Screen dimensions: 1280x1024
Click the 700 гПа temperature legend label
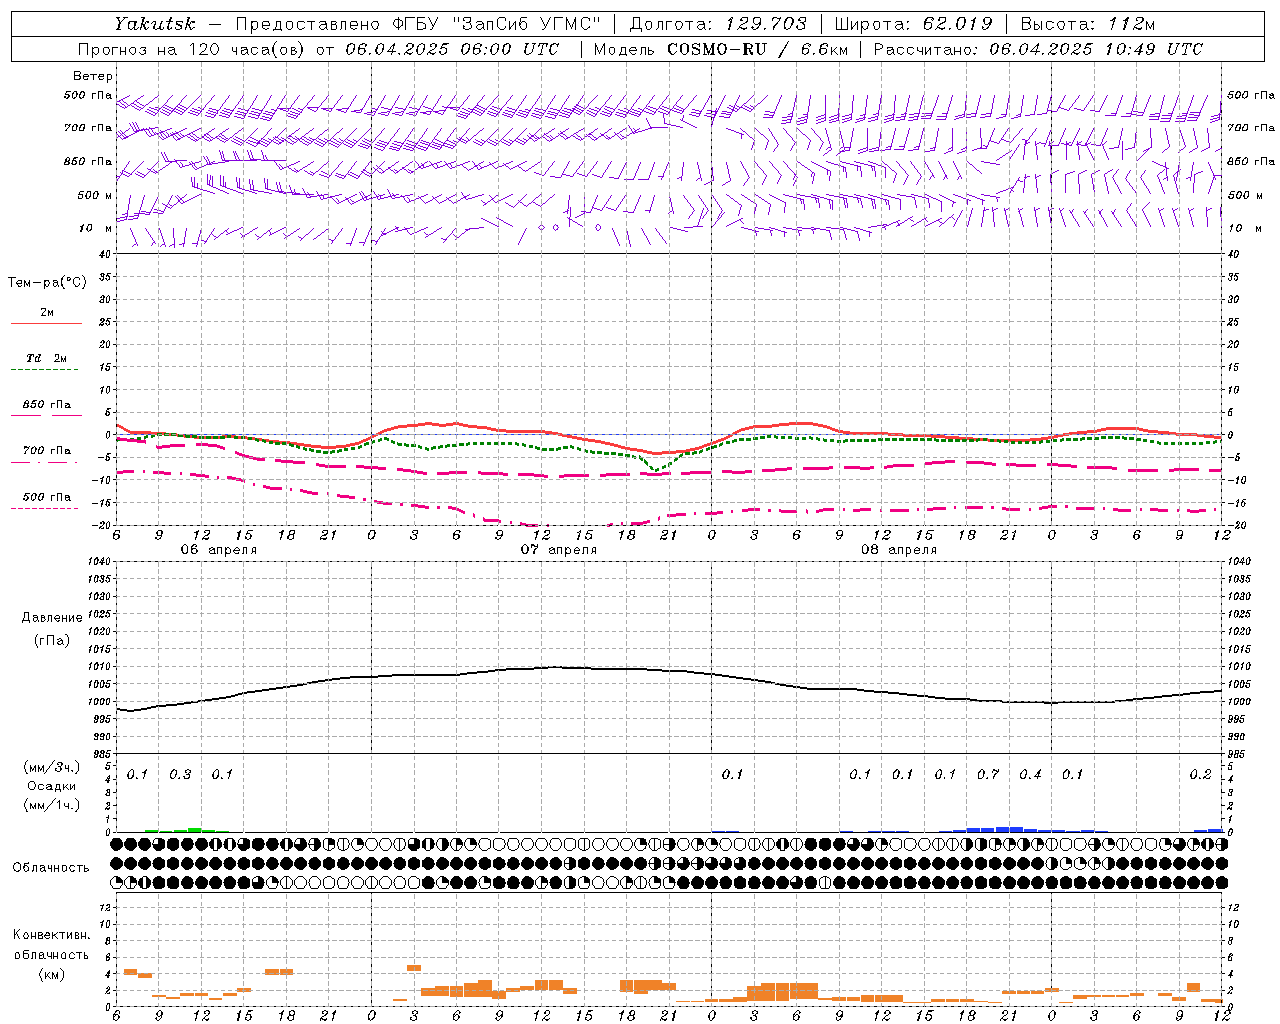pyautogui.click(x=47, y=450)
